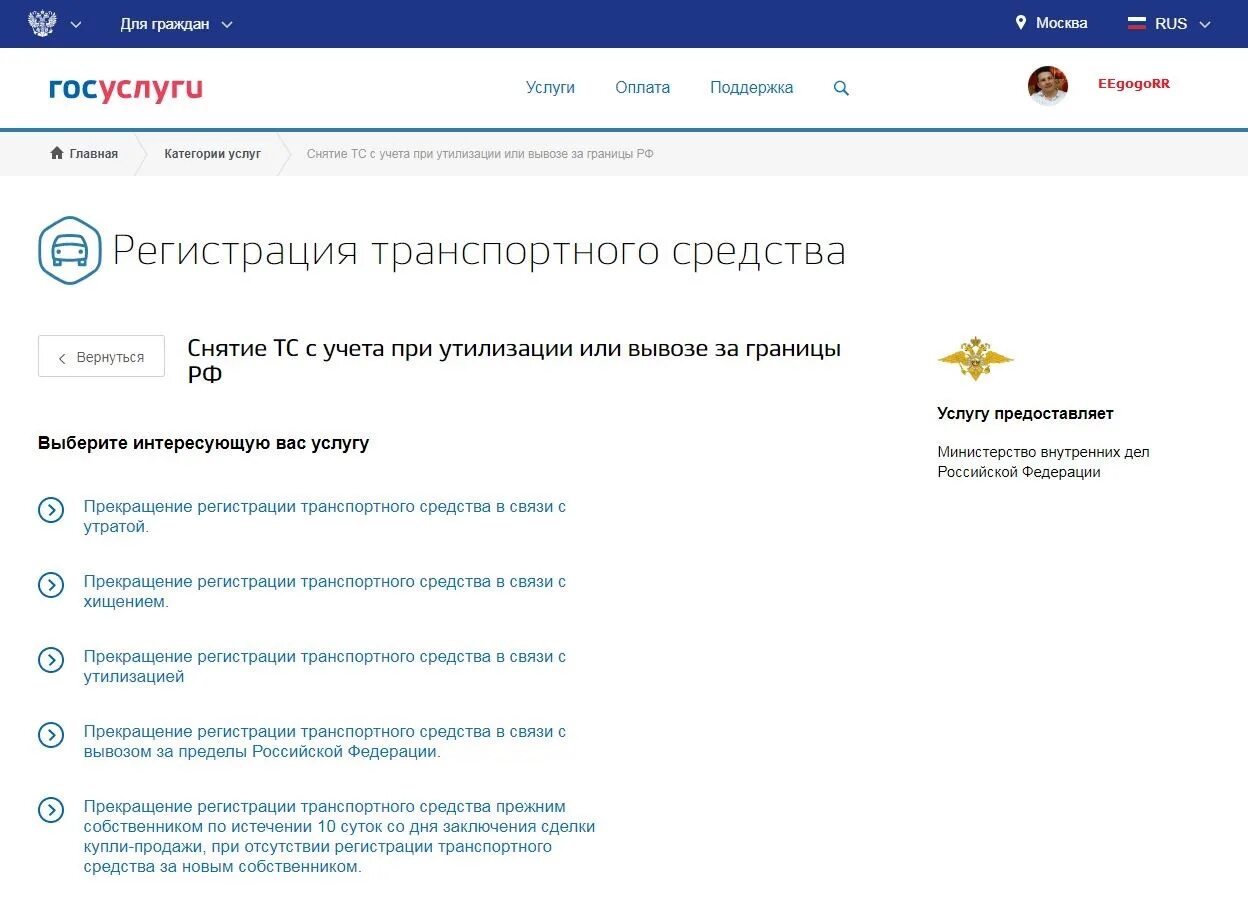The width and height of the screenshot is (1248, 905).
Task: Go to the Госуслуги logo home page
Action: point(126,89)
